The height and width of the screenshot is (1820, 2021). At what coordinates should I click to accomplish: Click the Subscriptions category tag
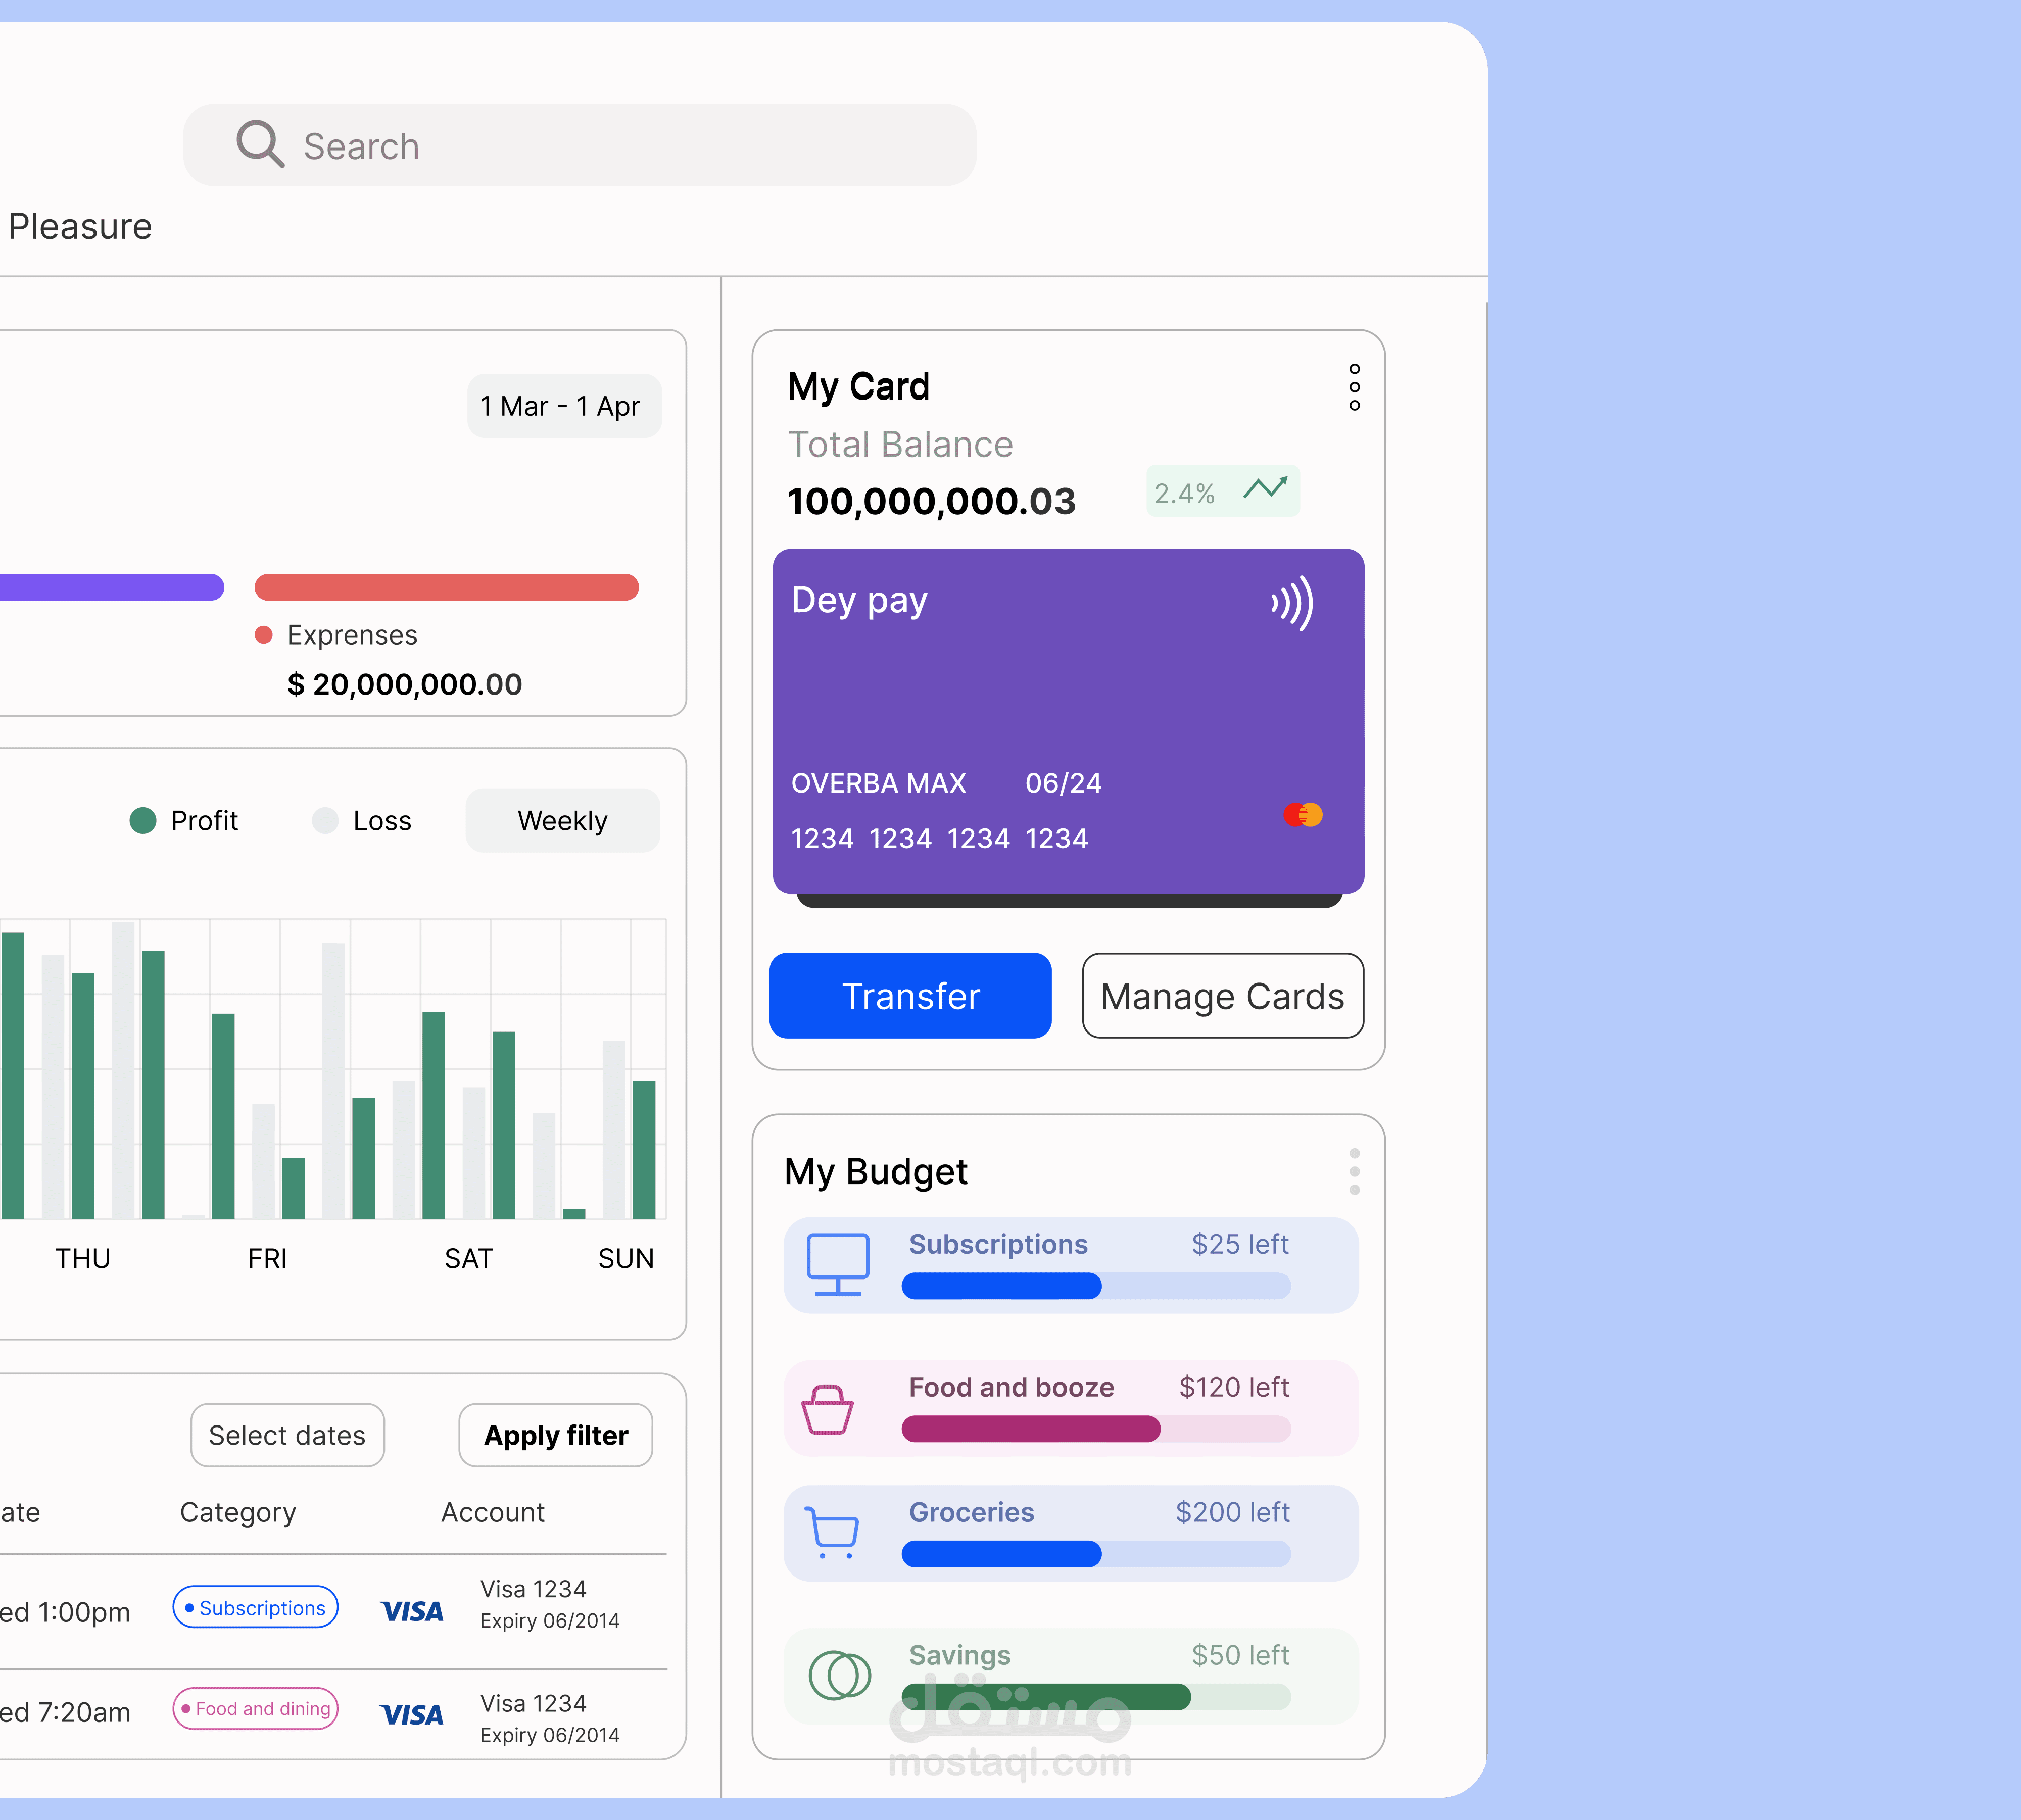coord(256,1607)
